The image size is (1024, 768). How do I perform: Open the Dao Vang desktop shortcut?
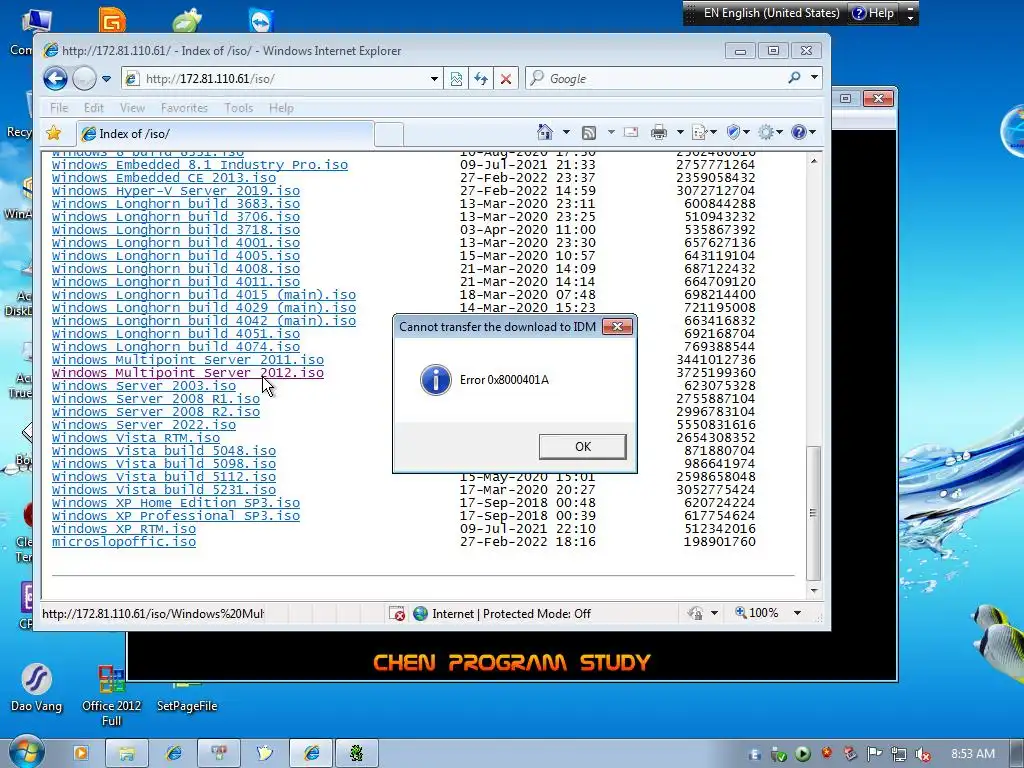36,688
